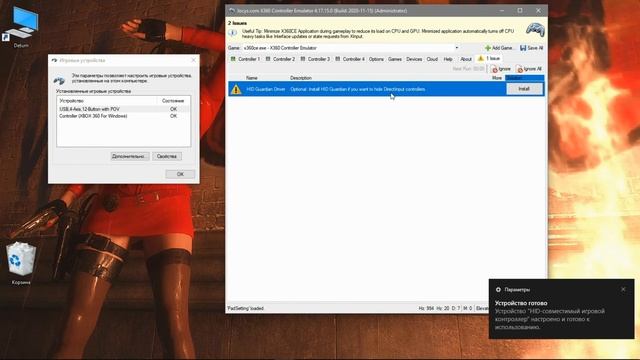This screenshot has height=360, width=640.
Task: Select the HID Guardian Driver row text
Action: coord(266,89)
